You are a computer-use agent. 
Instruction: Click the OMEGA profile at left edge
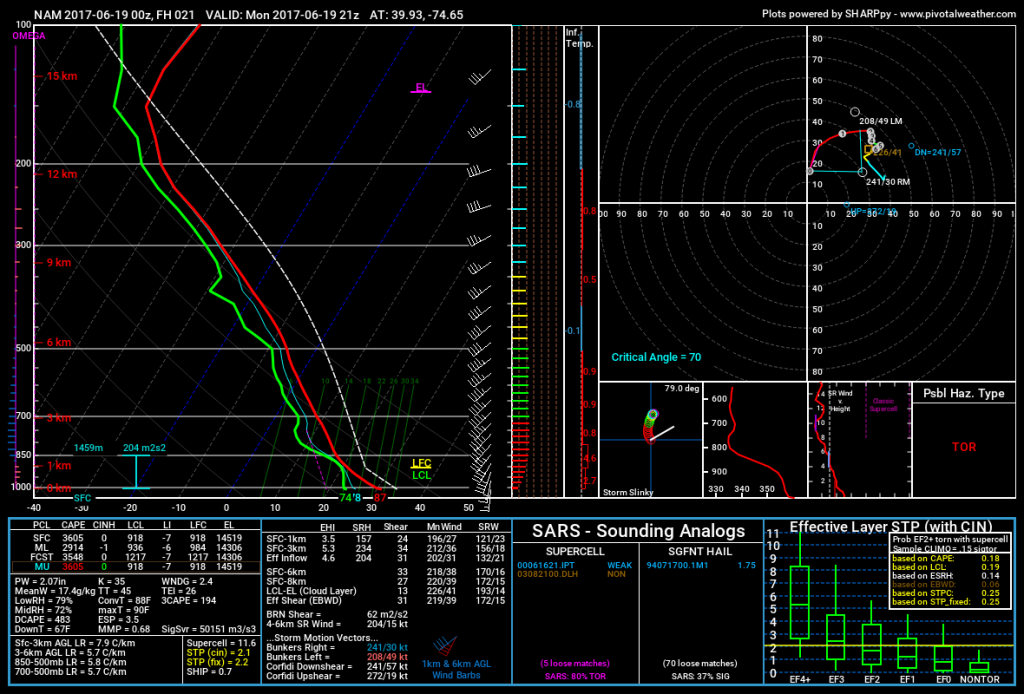(x=16, y=261)
